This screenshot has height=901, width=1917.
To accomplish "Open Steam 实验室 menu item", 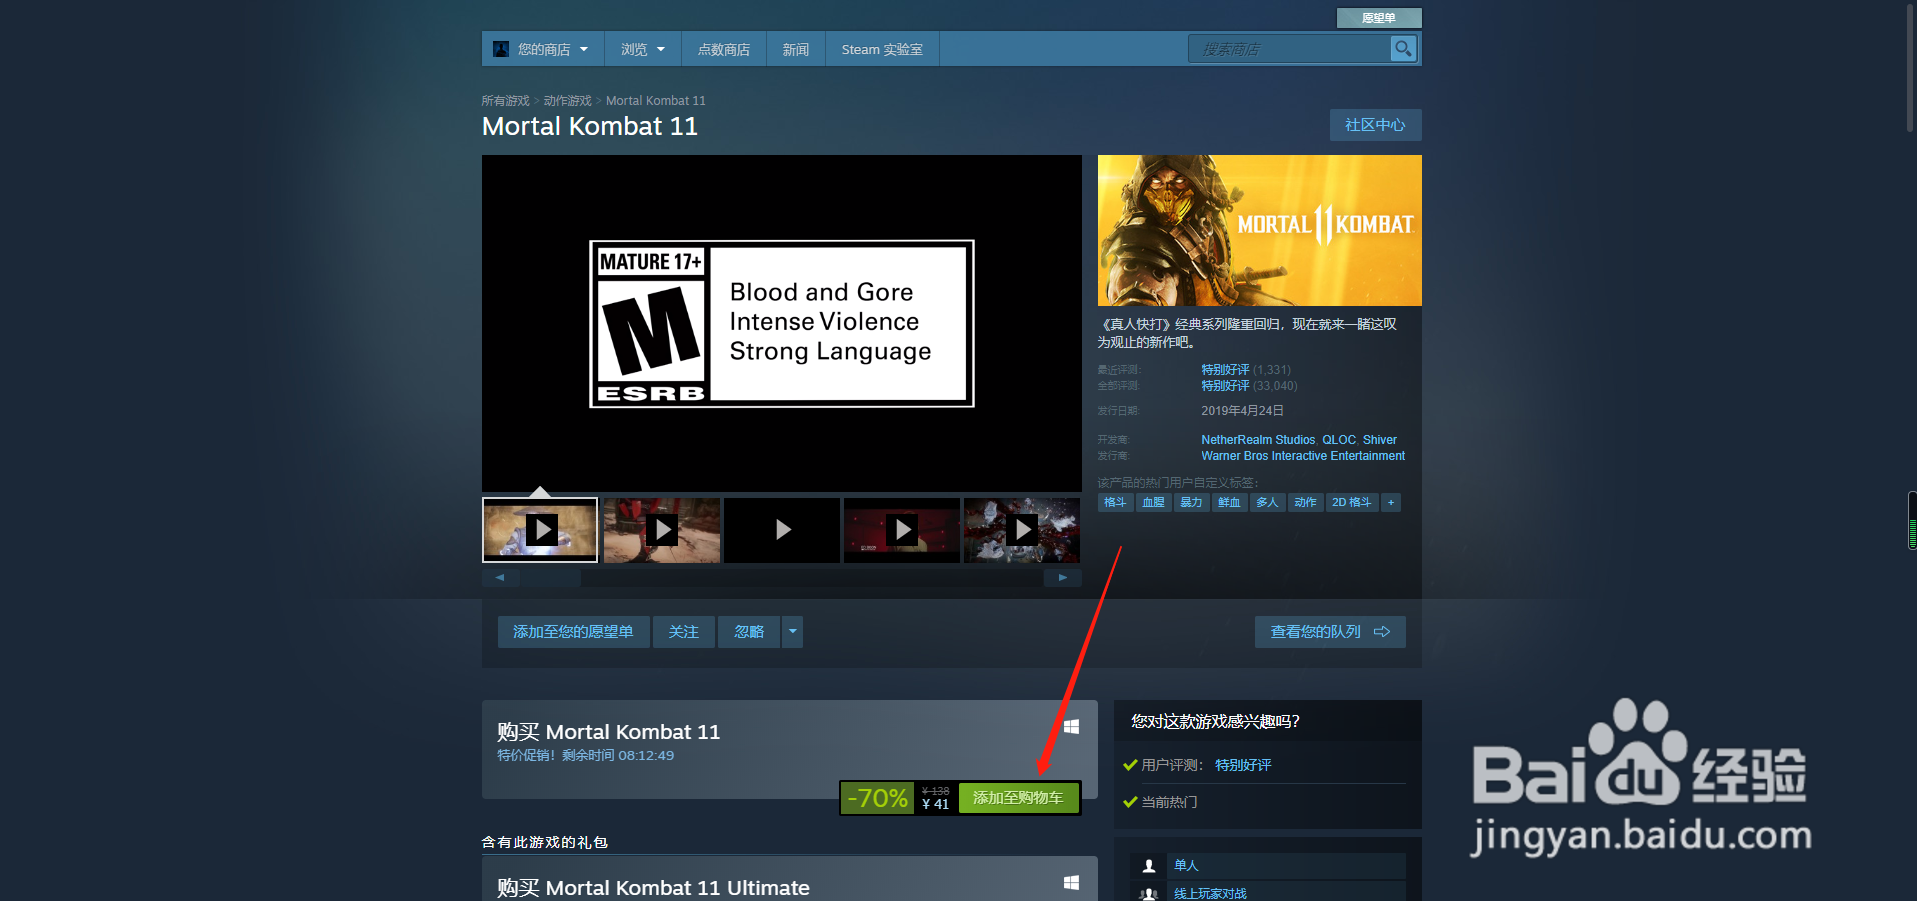I will [x=882, y=49].
